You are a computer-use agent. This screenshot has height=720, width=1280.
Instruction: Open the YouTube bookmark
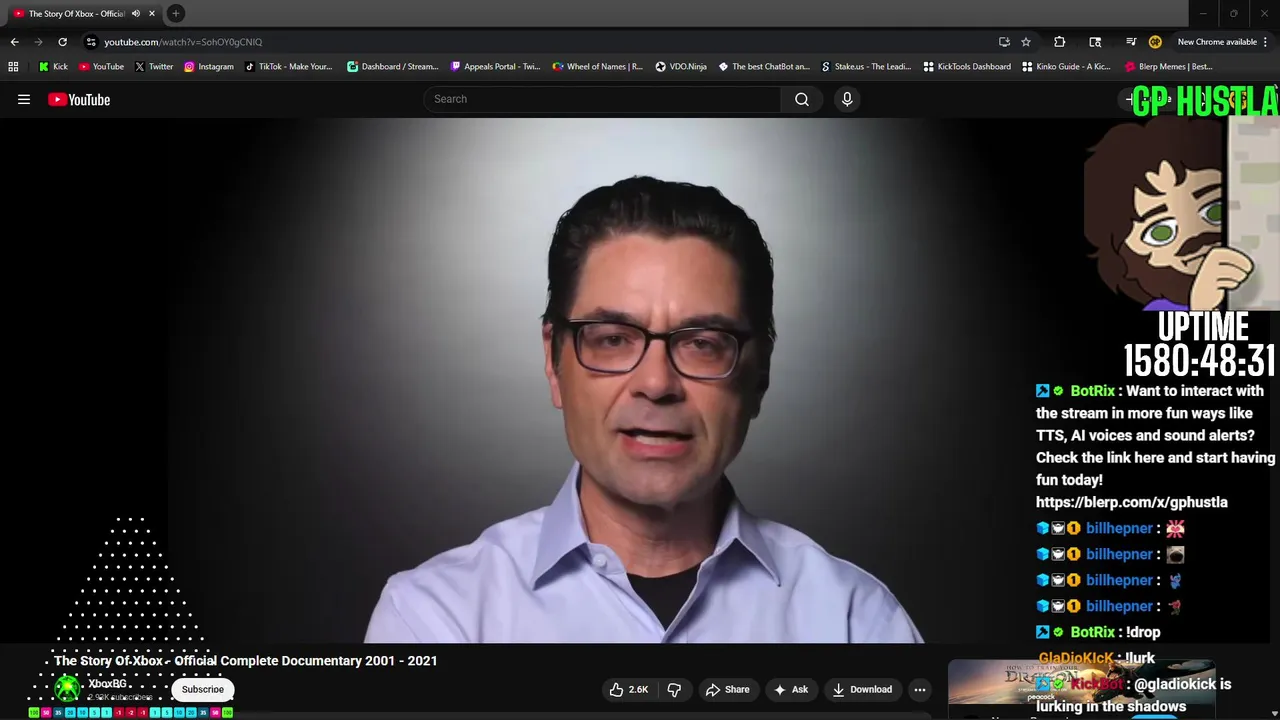[101, 67]
